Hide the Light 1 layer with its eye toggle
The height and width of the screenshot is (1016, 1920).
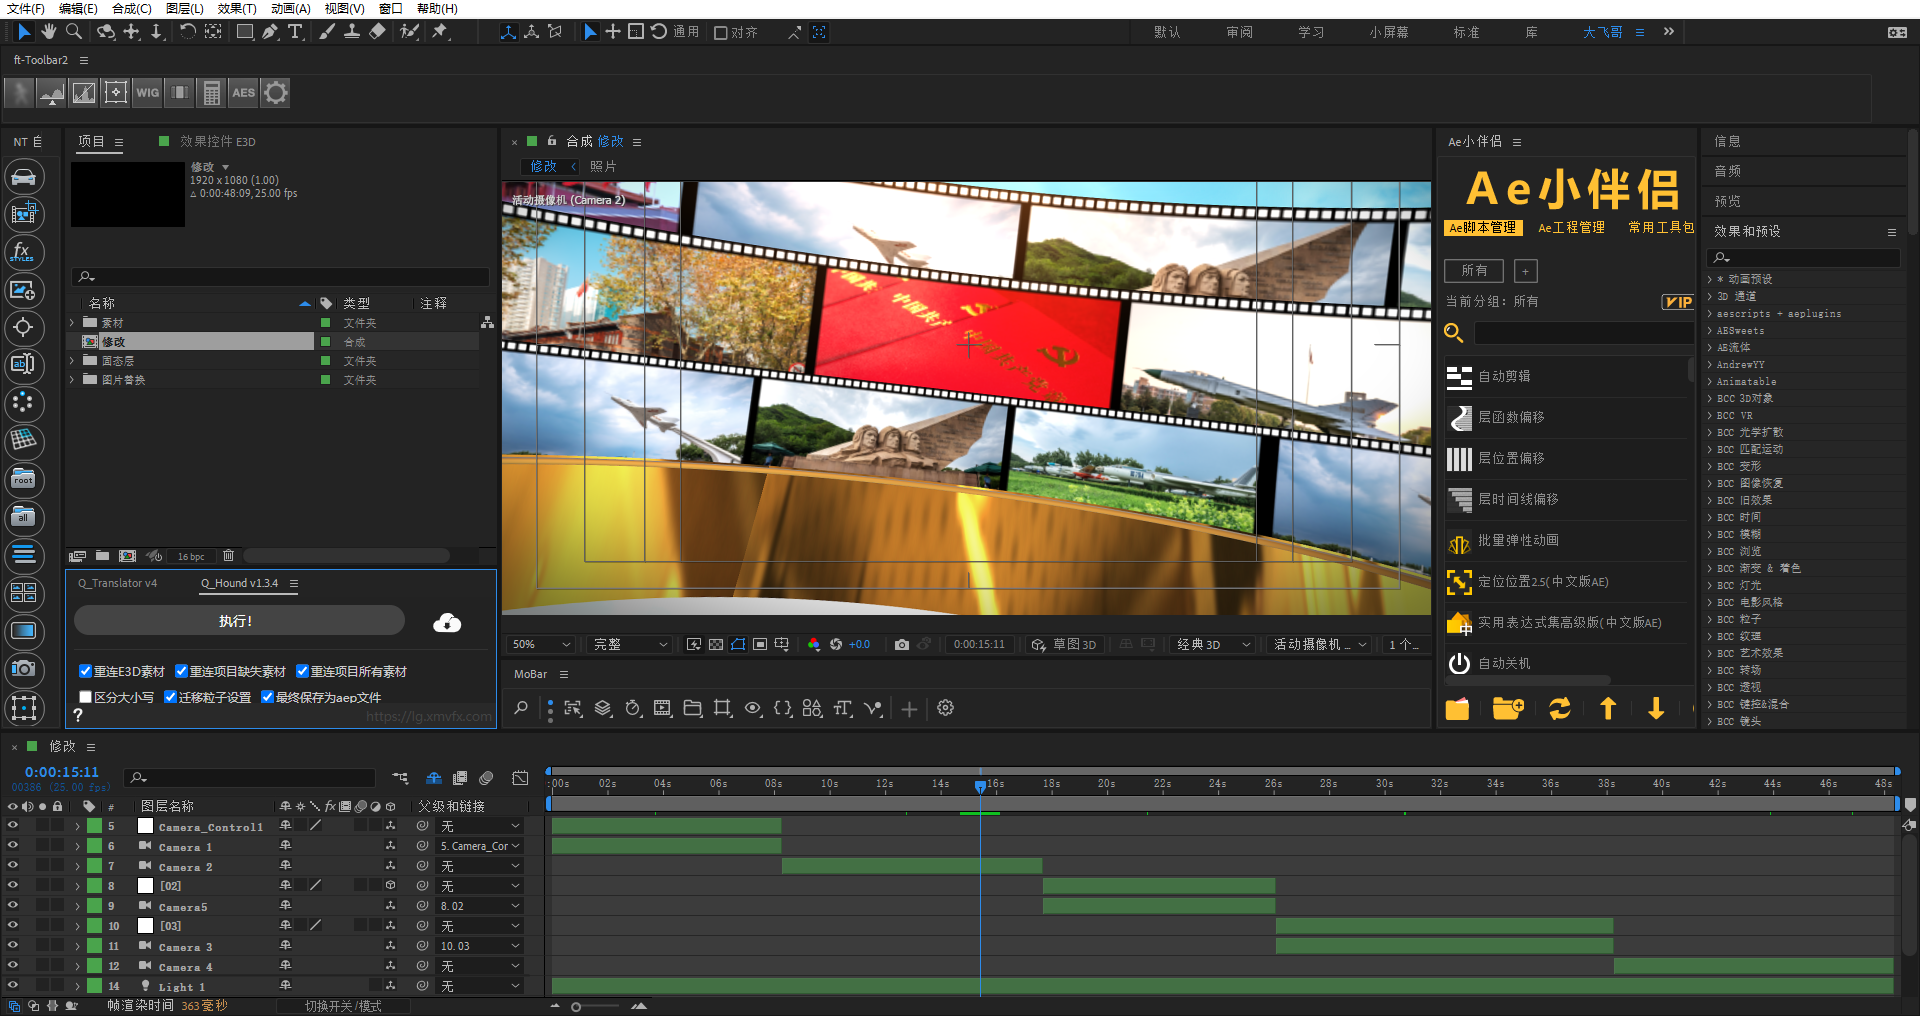(13, 986)
